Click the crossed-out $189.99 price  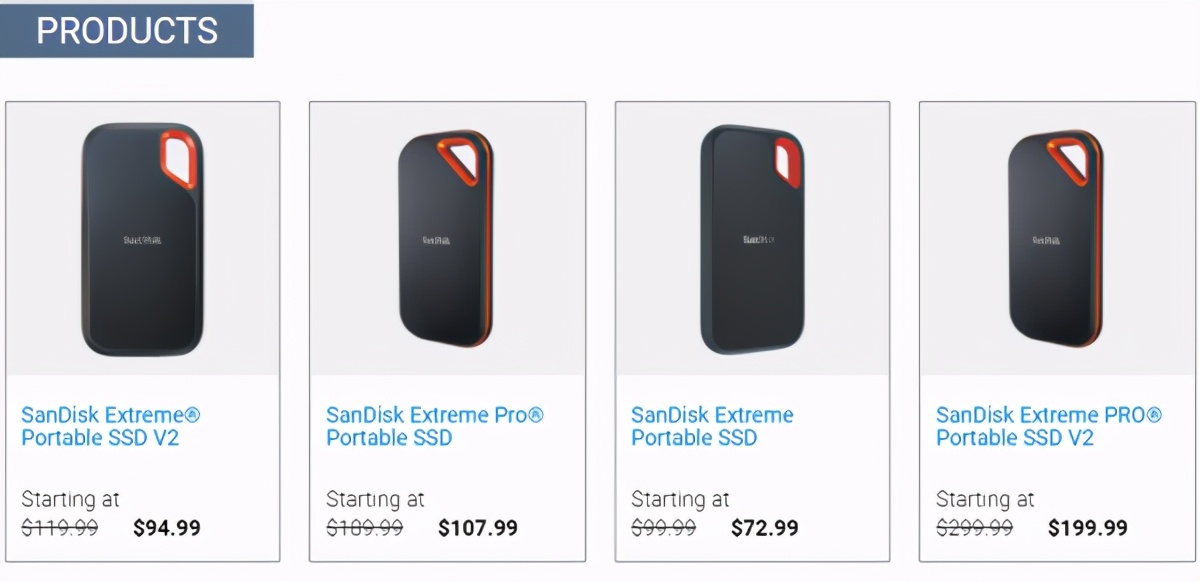tap(365, 528)
